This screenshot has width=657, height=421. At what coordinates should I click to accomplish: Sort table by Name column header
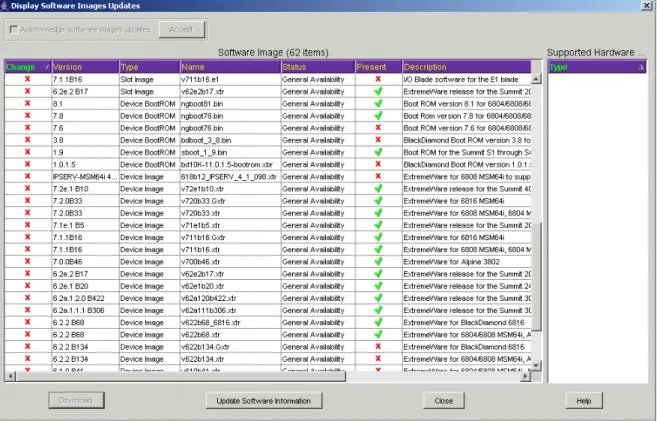[x=230, y=67]
